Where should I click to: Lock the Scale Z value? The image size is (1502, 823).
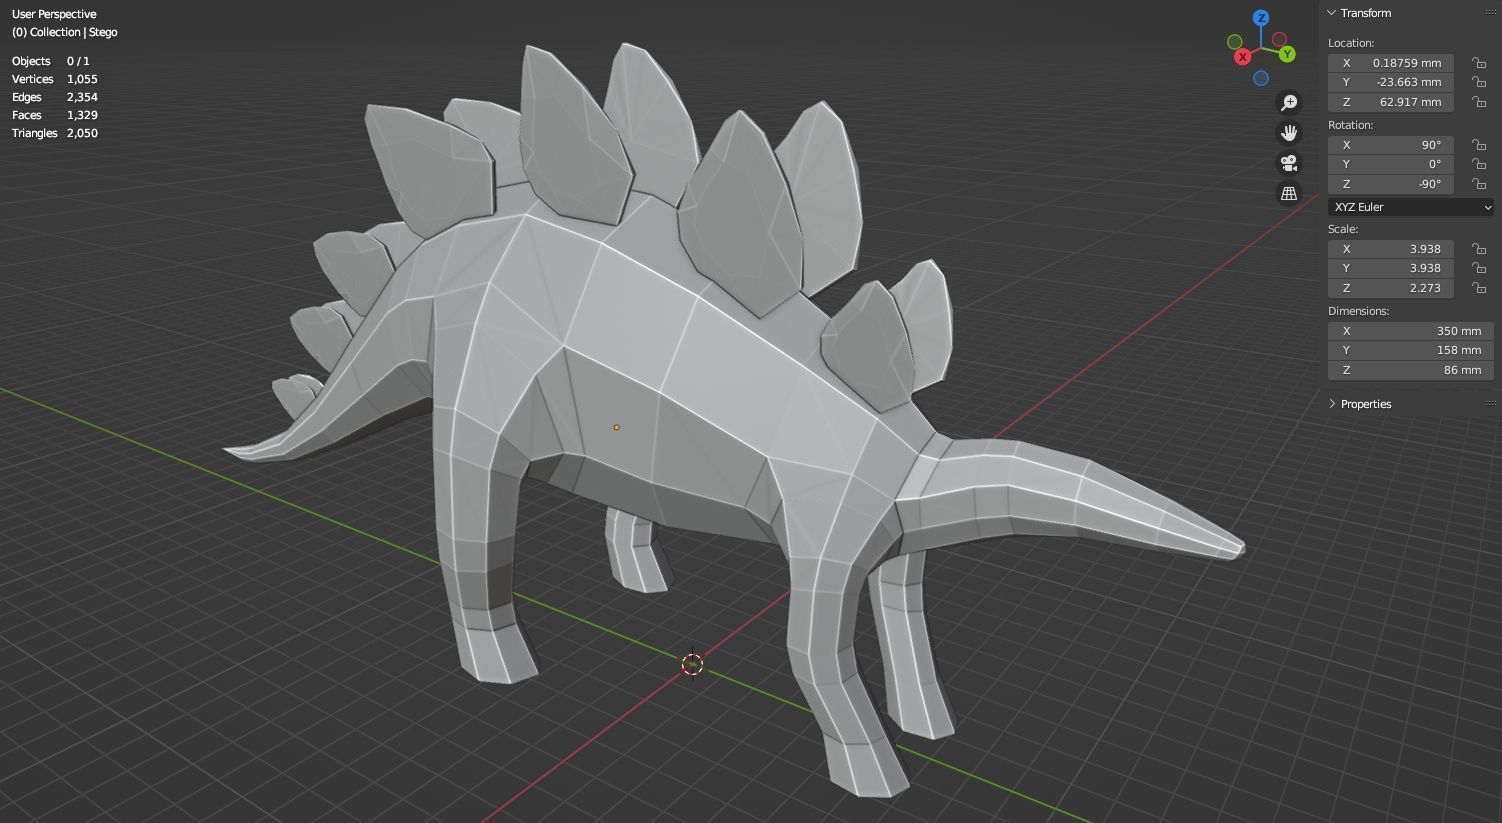coord(1479,288)
